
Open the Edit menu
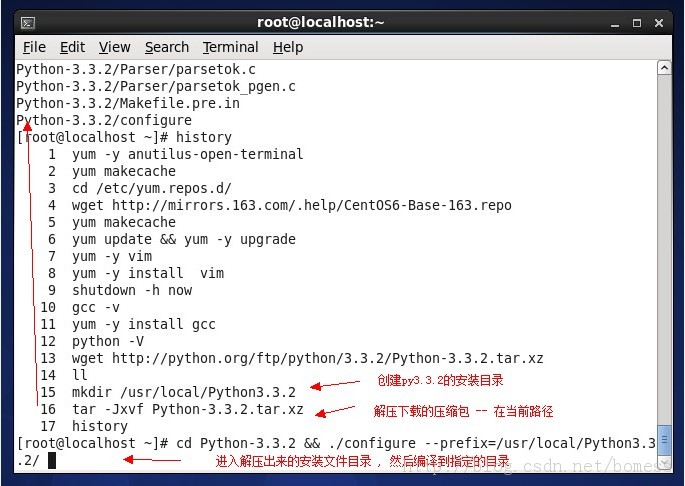(73, 47)
